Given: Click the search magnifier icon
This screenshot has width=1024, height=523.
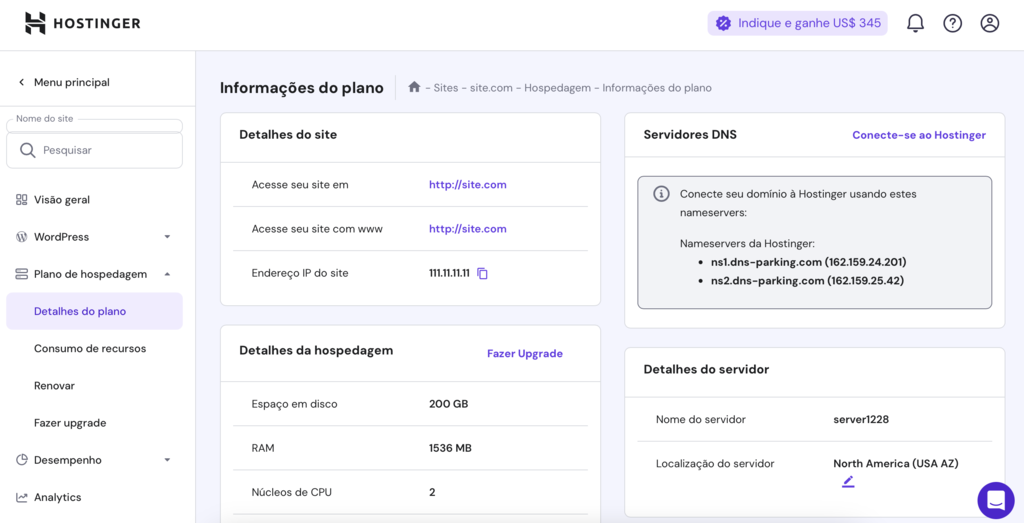Looking at the screenshot, I should click(27, 150).
